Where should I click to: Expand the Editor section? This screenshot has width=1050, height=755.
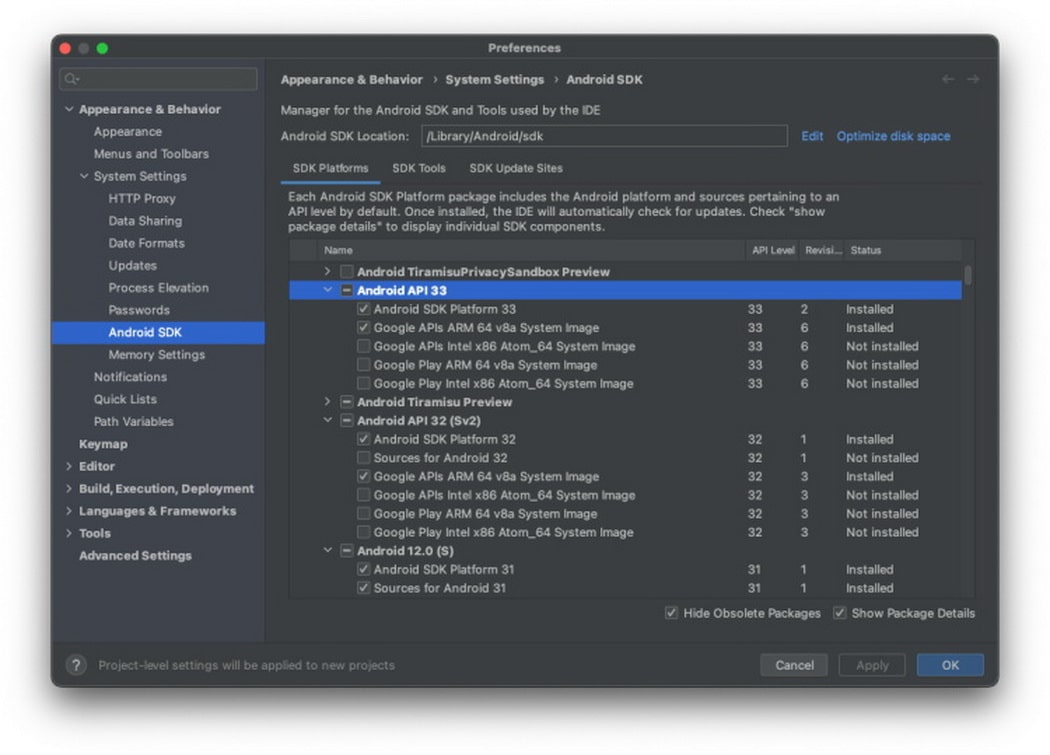point(69,466)
